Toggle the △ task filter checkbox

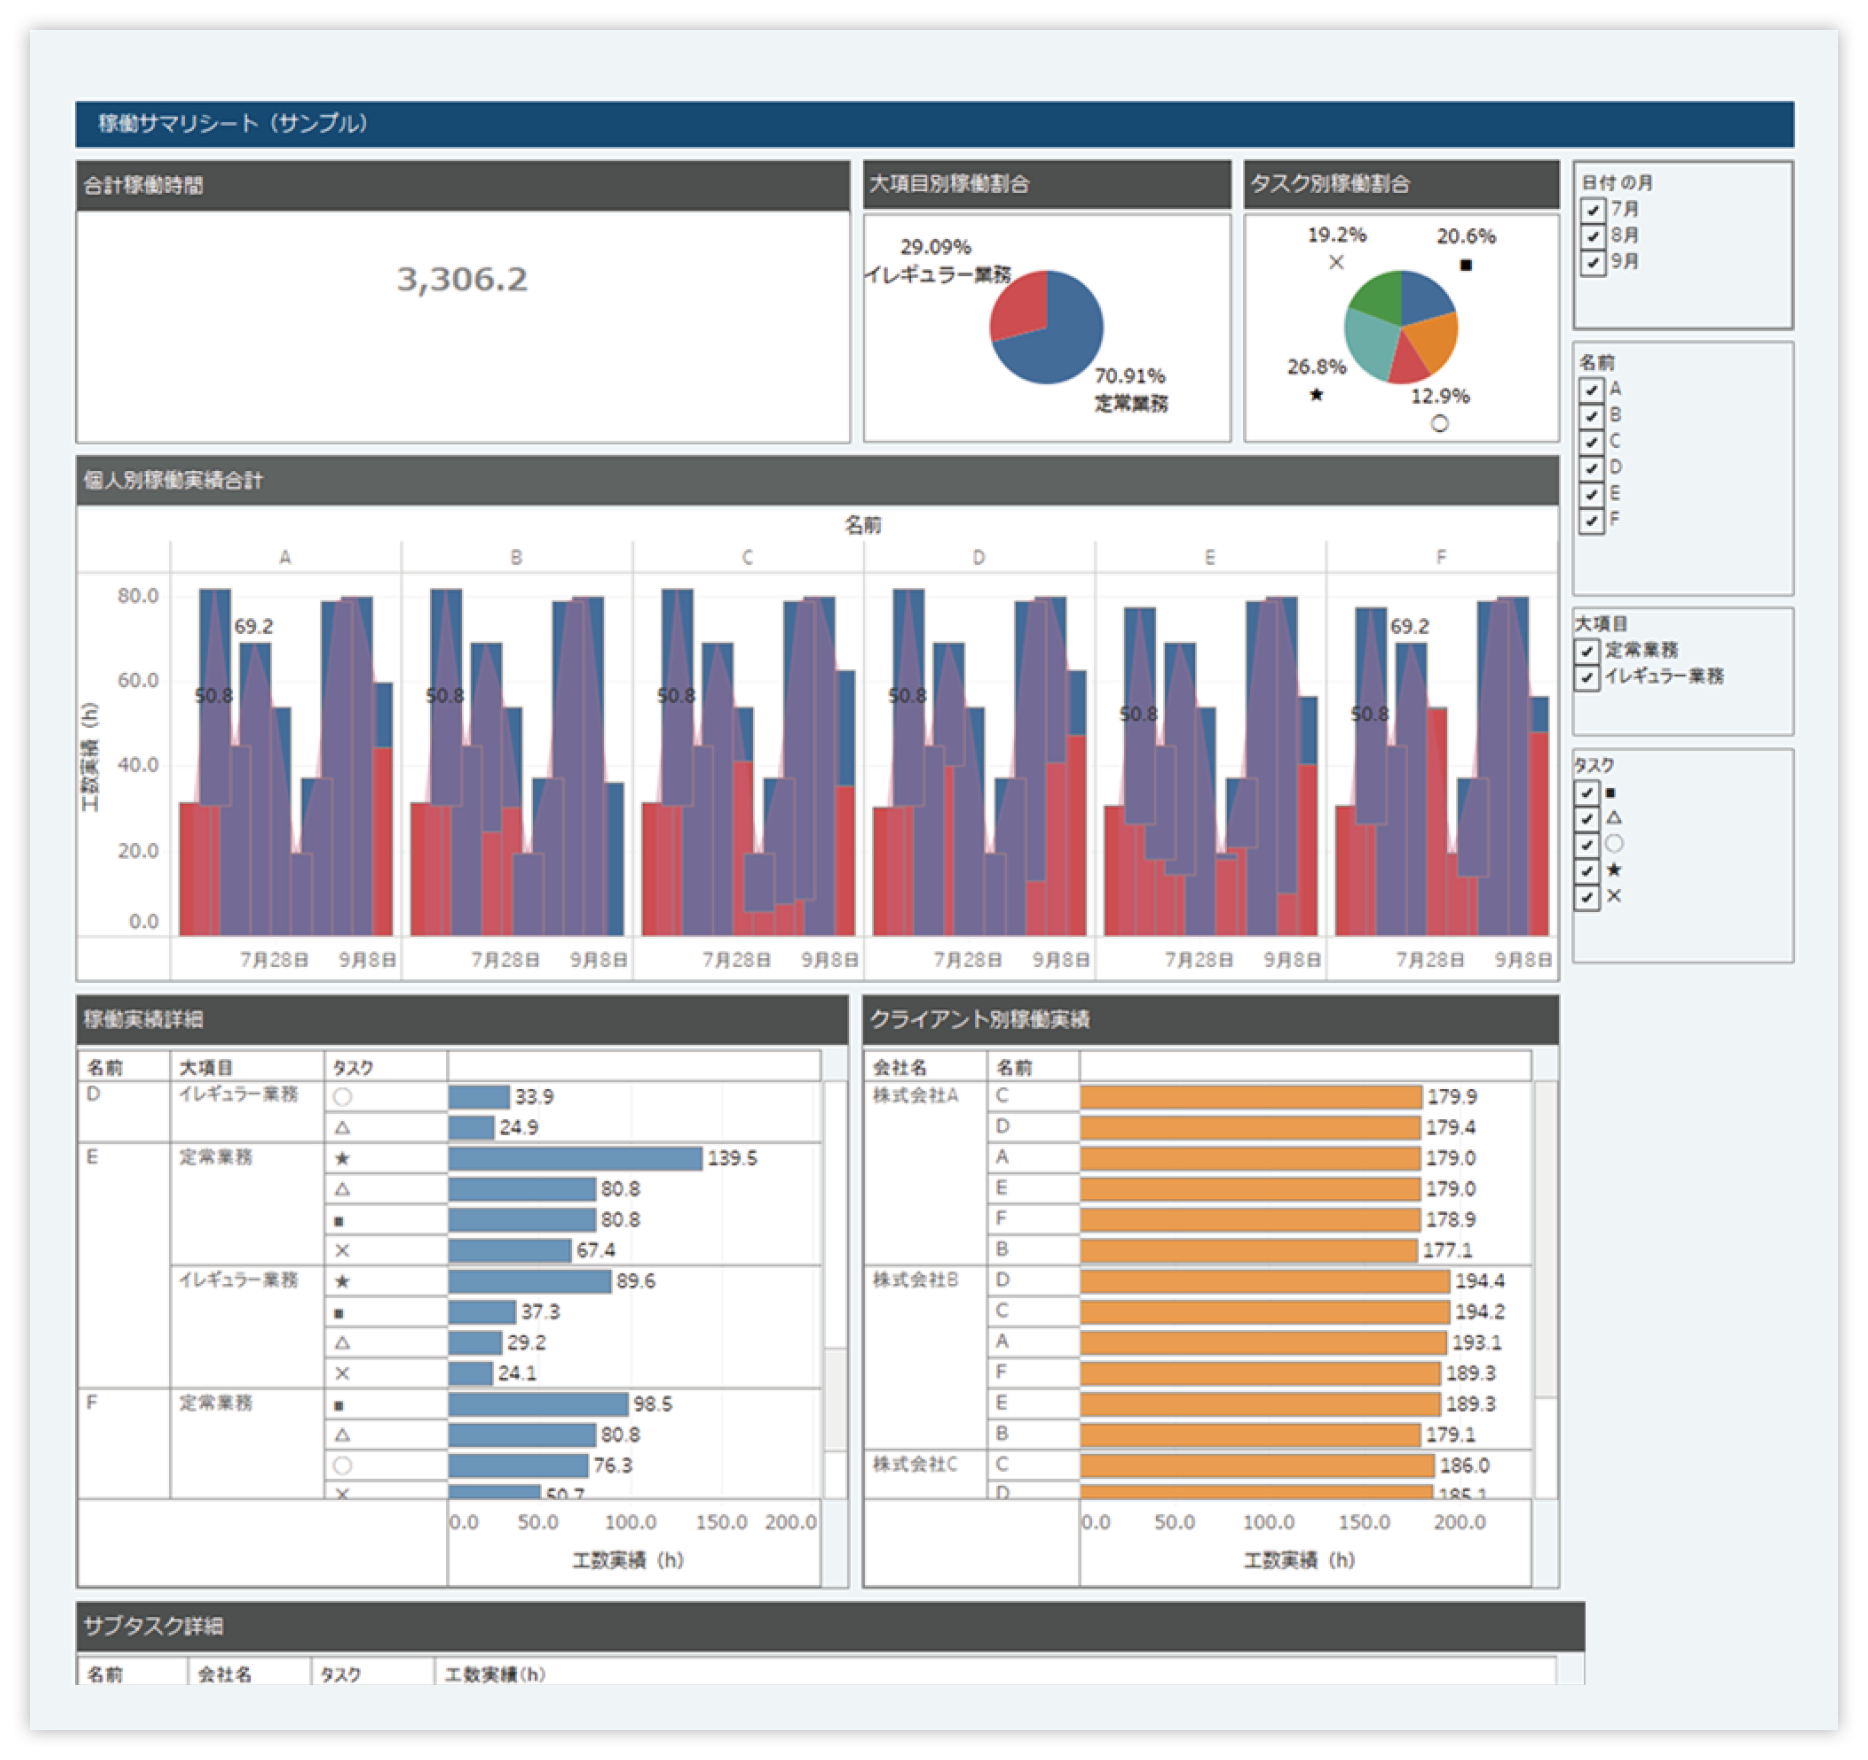1587,819
